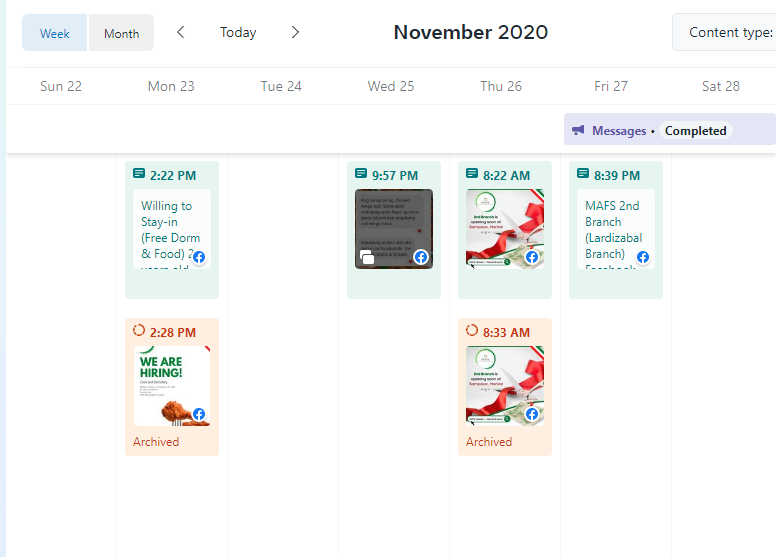Select the Thu 26 column header
The image size is (776, 557).
point(501,86)
